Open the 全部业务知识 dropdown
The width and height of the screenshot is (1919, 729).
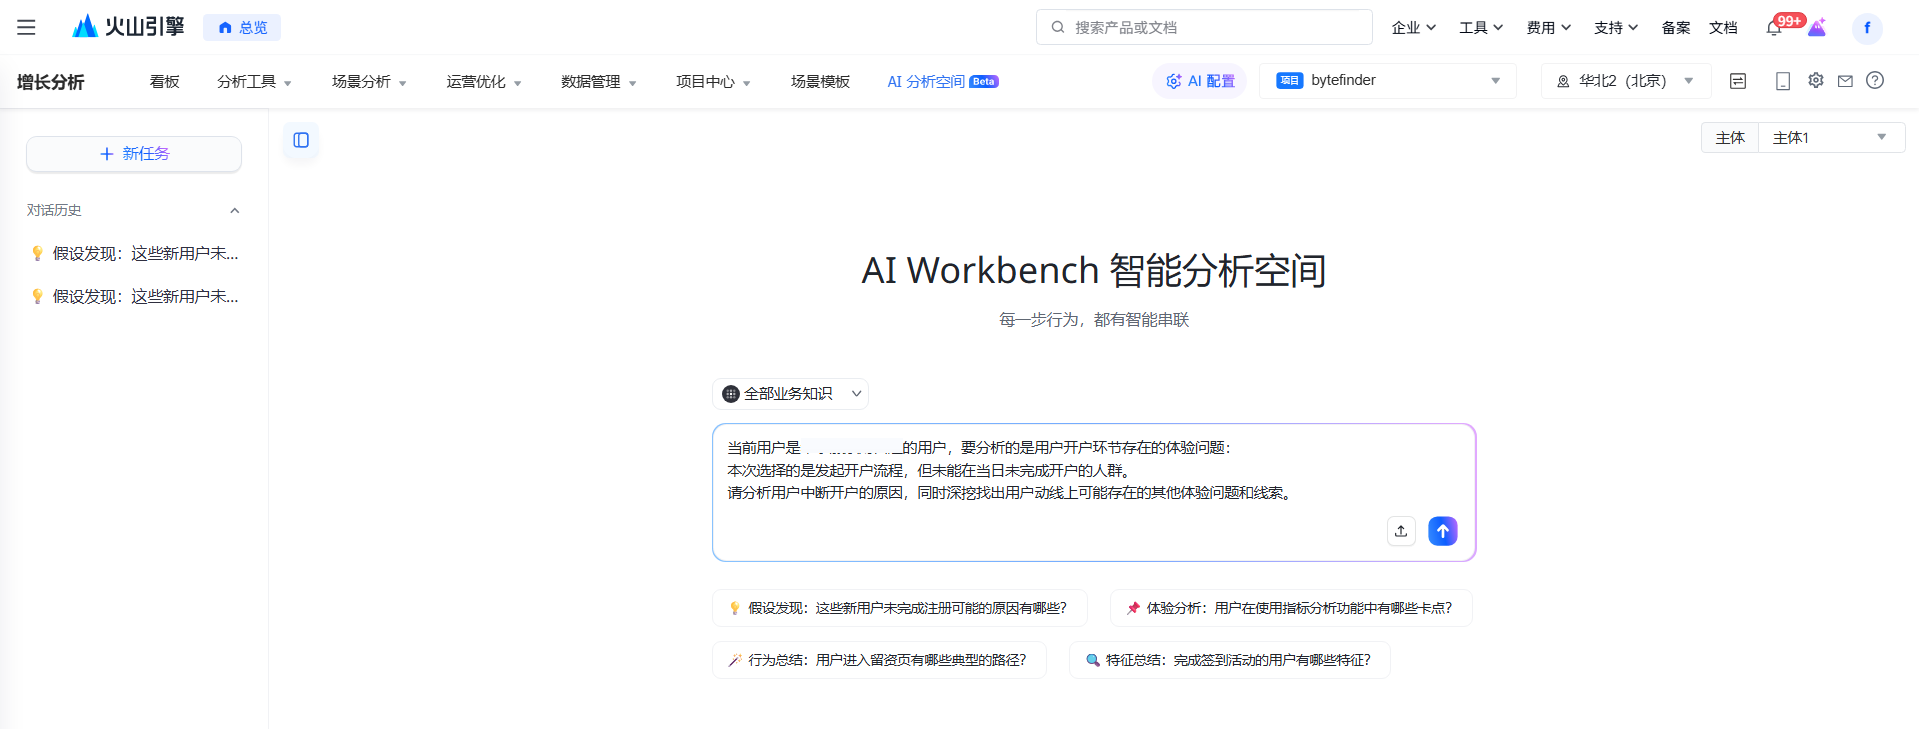(790, 394)
